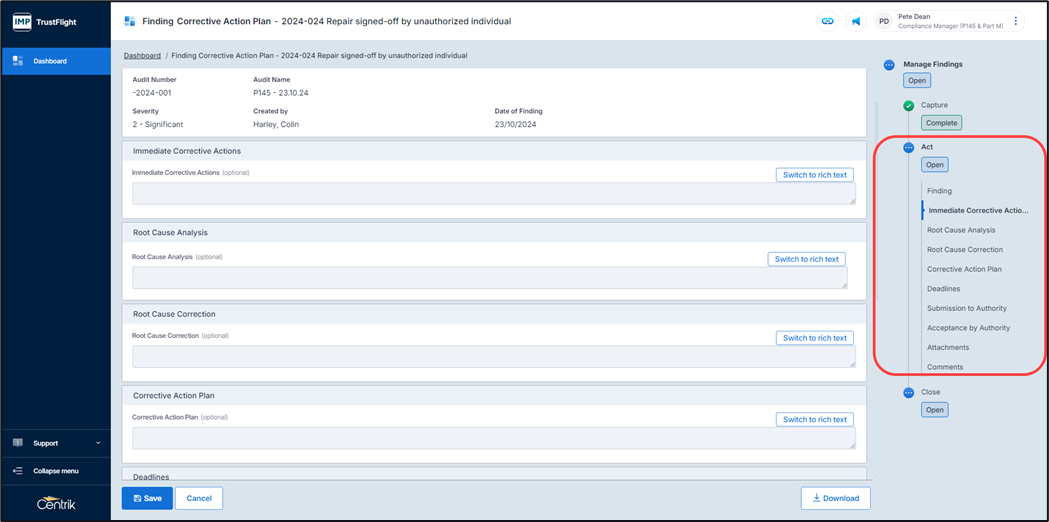This screenshot has height=522, width=1049.
Task: Expand the Support menu
Action: [56, 443]
